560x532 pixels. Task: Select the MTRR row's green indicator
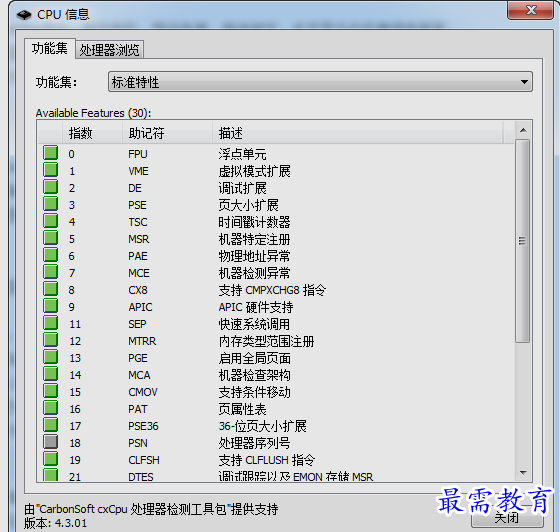[50, 340]
